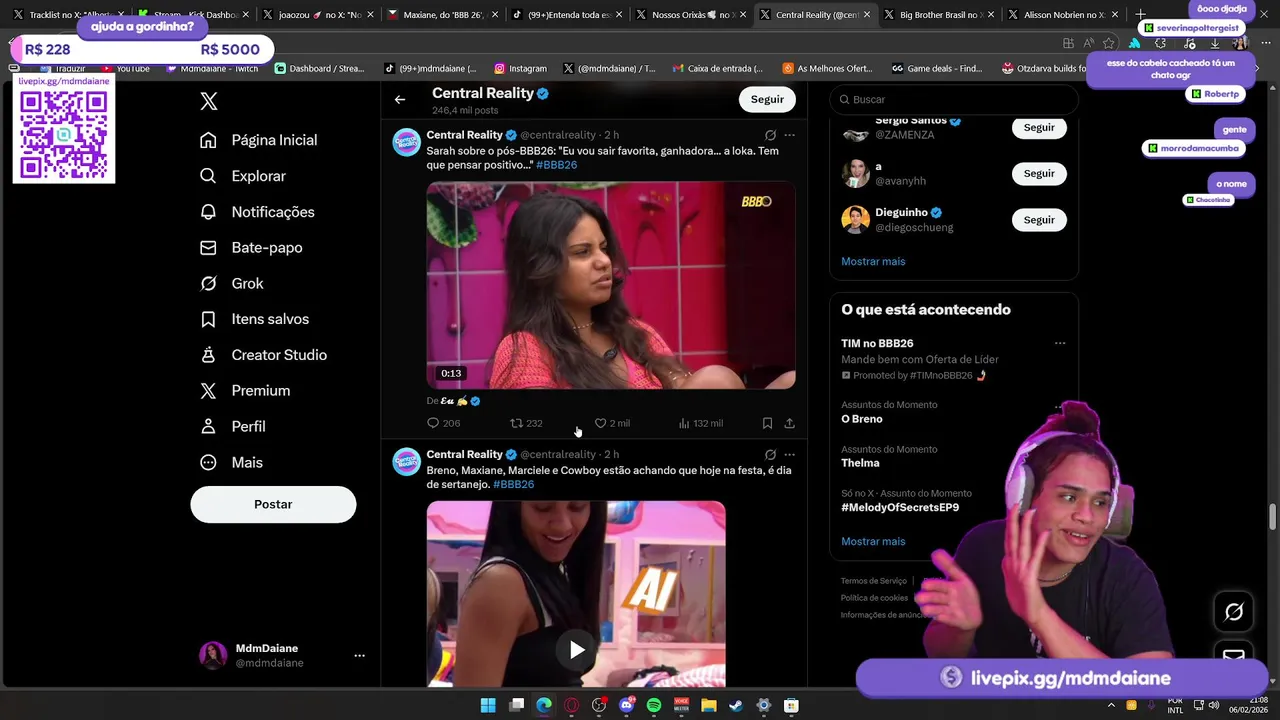Share the Sarah post

789,423
